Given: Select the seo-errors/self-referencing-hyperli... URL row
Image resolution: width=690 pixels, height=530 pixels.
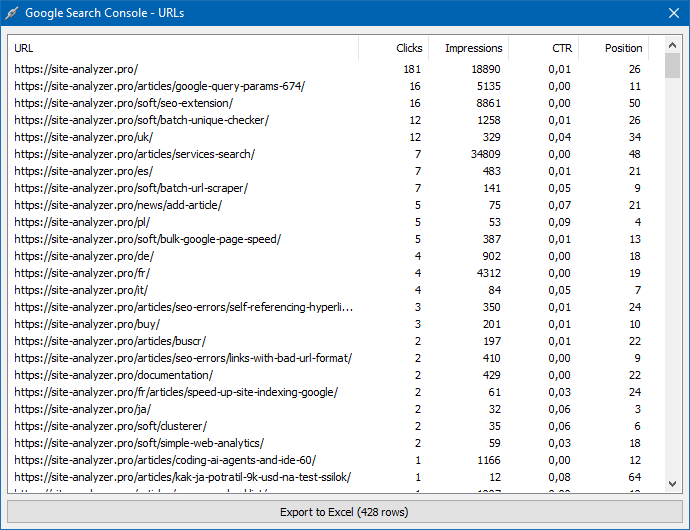Looking at the screenshot, I should tap(327, 307).
